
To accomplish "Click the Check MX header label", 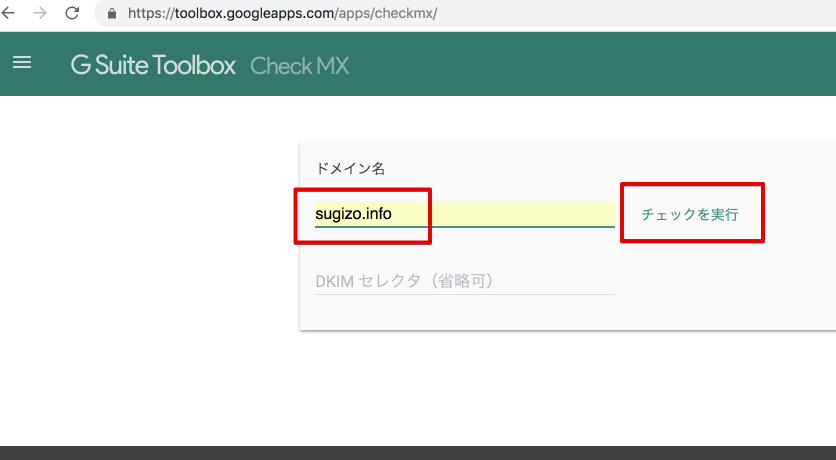I will [300, 66].
